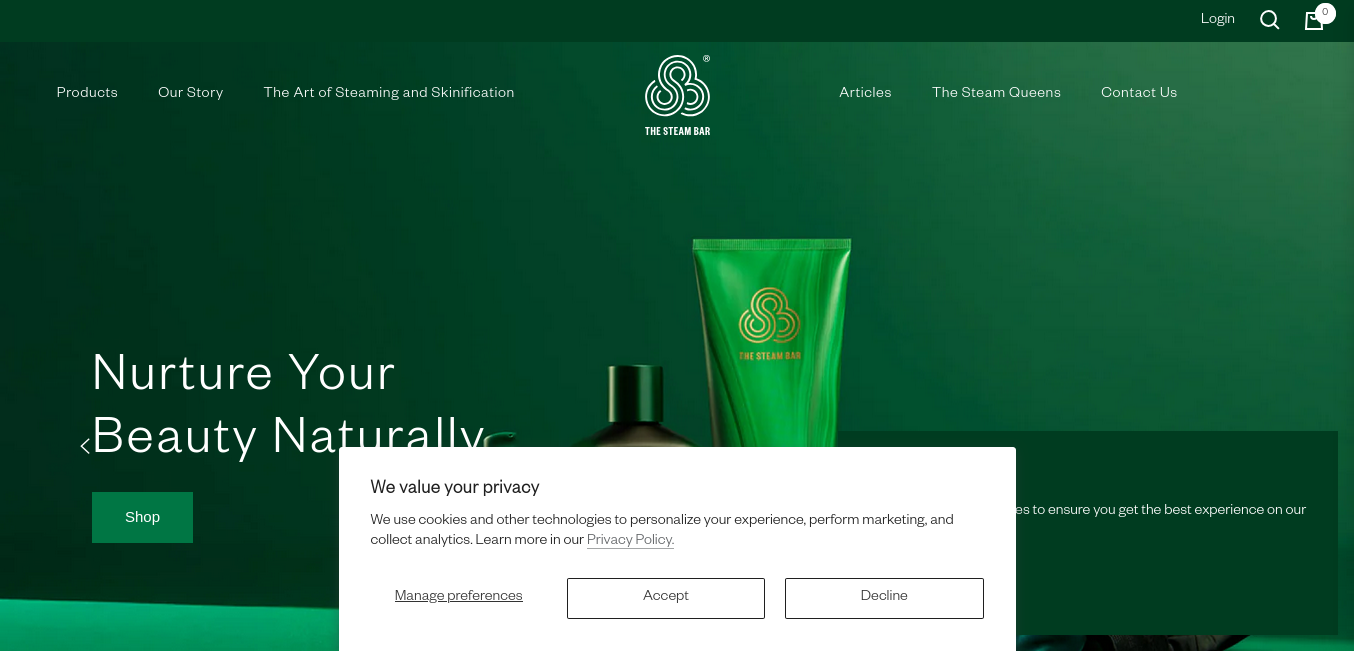This screenshot has width=1366, height=651.
Task: Open the Our Story menu item
Action: tap(190, 92)
